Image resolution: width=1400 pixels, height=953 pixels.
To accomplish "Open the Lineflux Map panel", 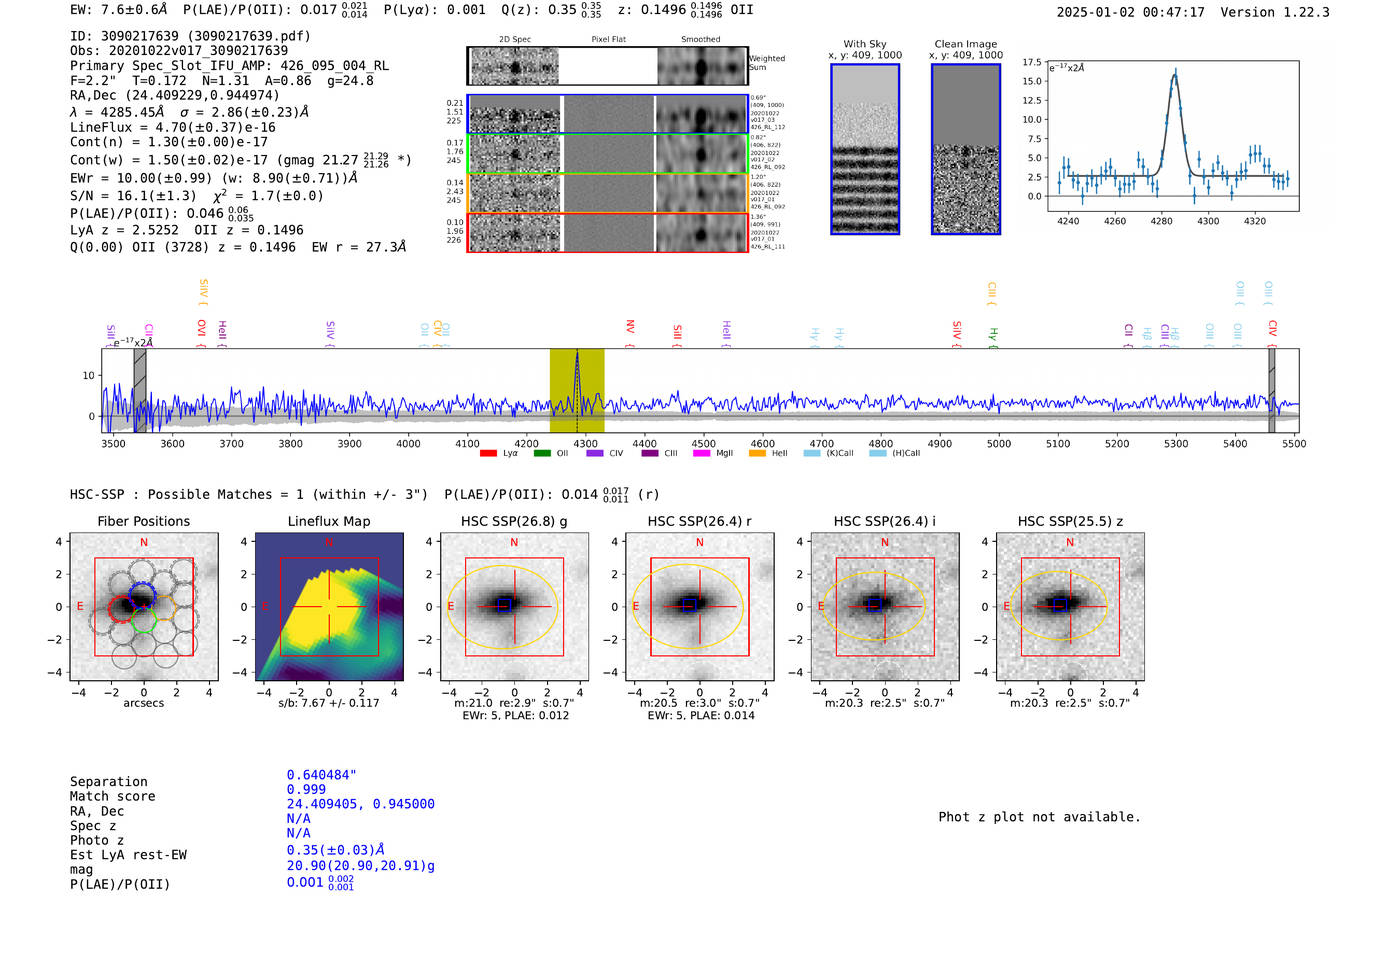I will click(329, 607).
